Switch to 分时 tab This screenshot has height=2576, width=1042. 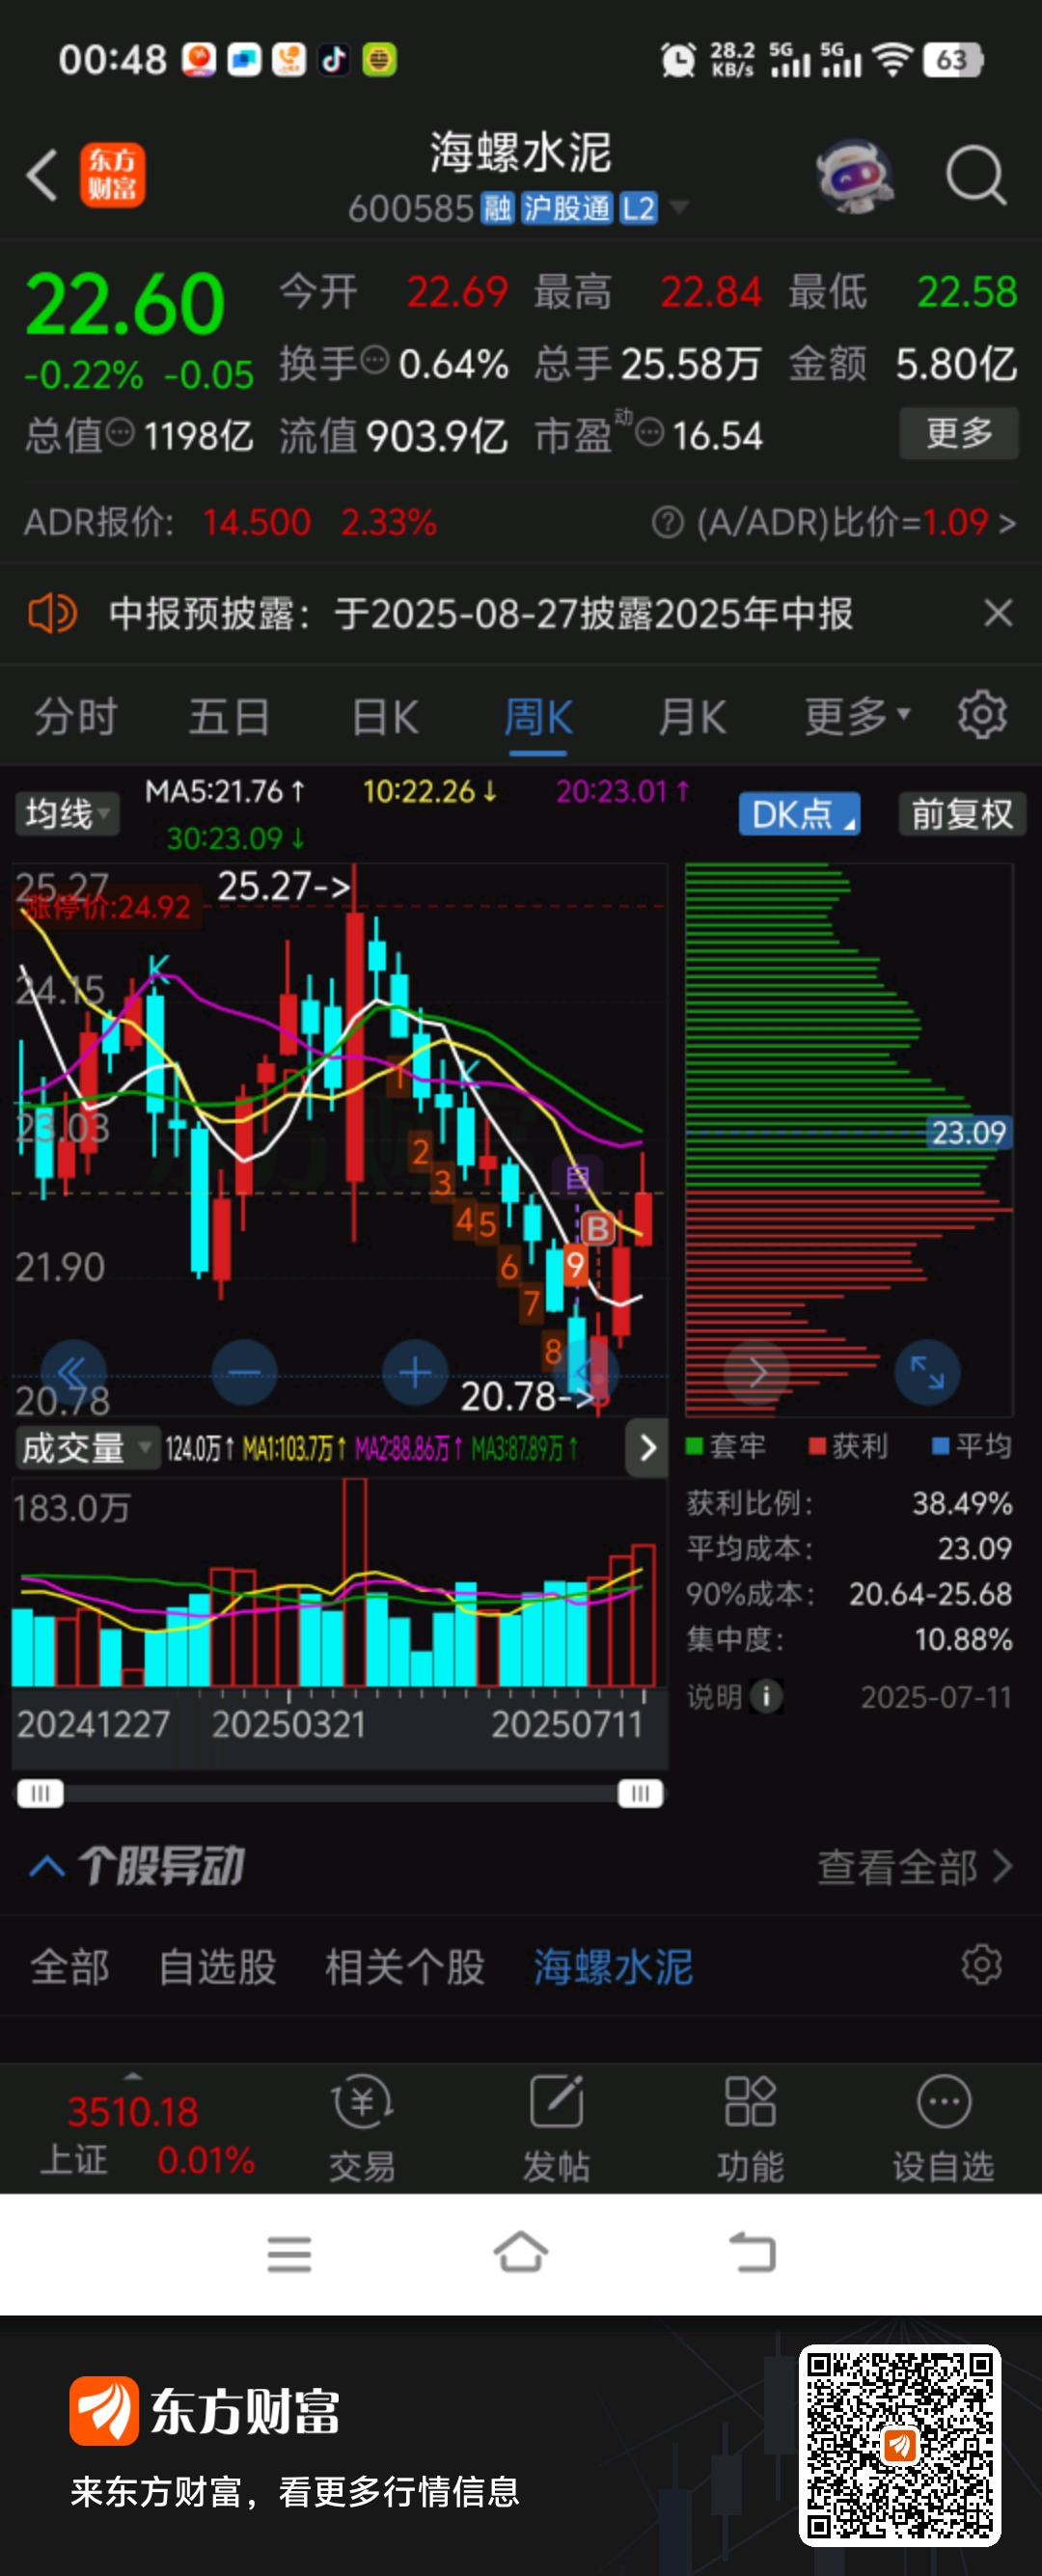click(76, 717)
